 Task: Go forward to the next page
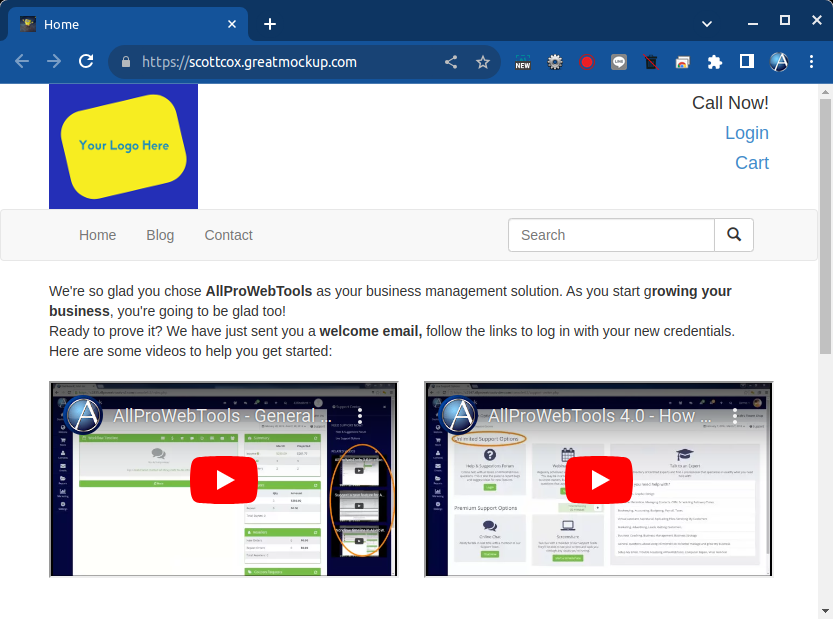(x=54, y=62)
